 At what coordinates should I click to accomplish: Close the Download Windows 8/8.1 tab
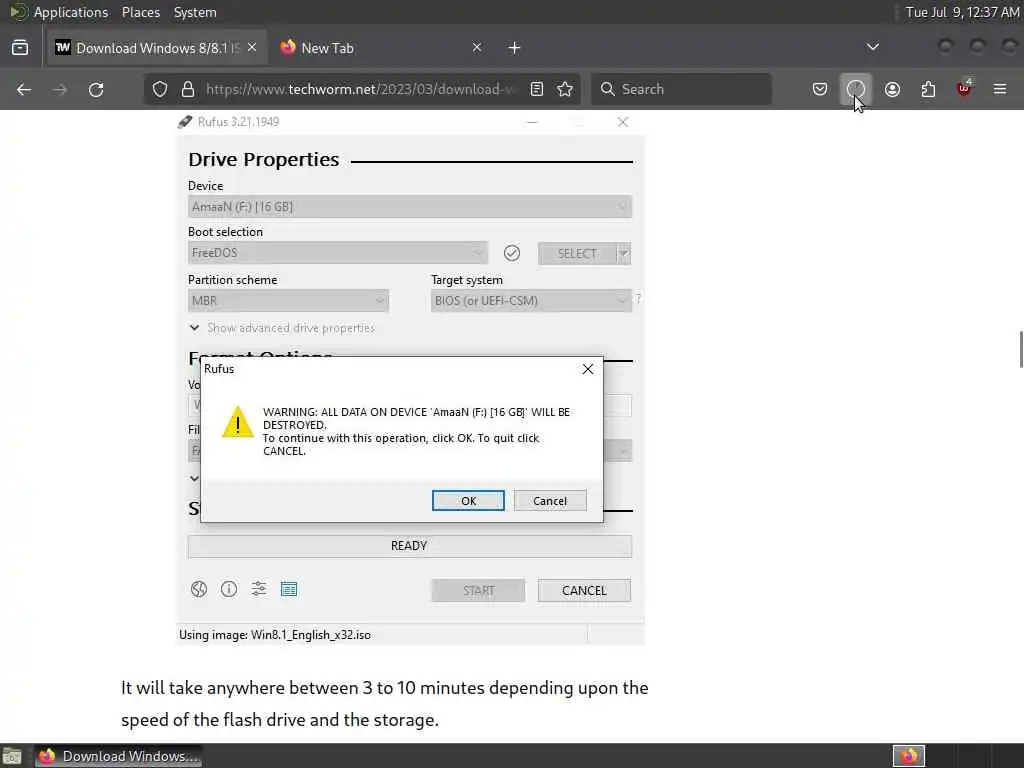[x=252, y=48]
